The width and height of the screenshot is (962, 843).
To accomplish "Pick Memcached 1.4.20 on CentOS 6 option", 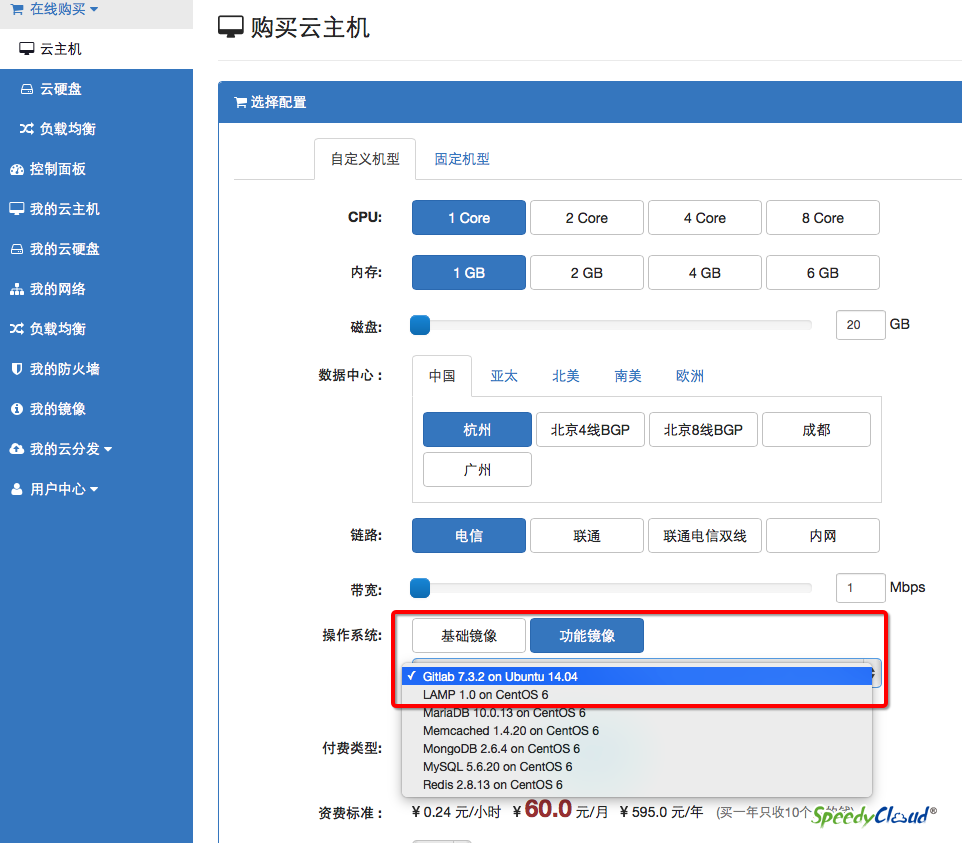I will point(637,731).
